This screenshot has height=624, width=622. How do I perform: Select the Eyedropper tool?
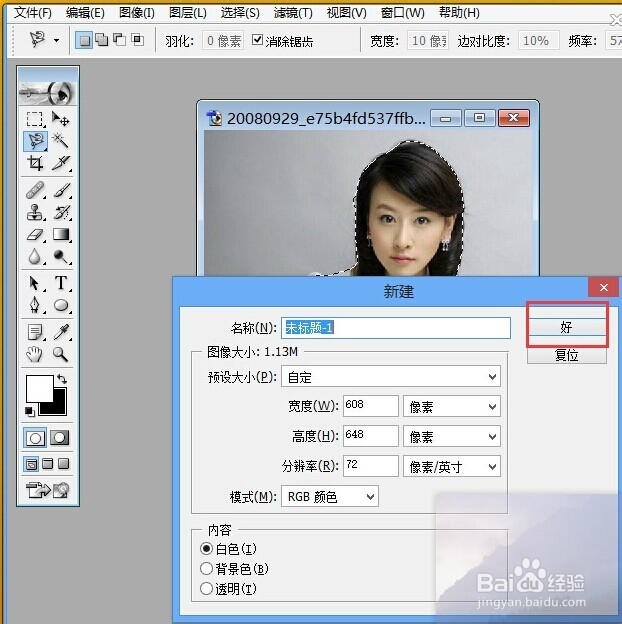coord(60,332)
